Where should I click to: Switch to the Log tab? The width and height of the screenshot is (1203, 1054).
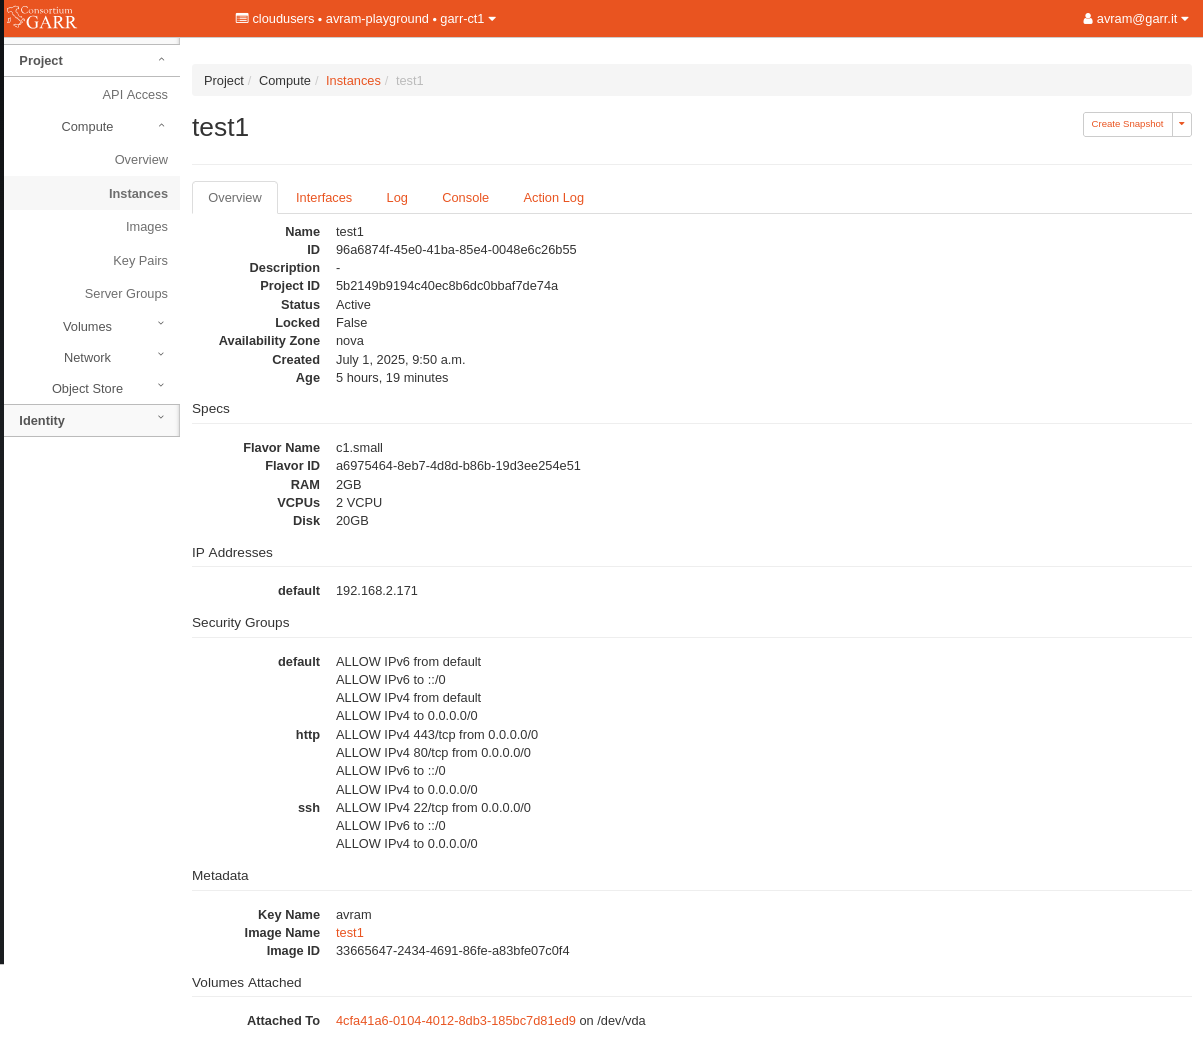pos(397,198)
